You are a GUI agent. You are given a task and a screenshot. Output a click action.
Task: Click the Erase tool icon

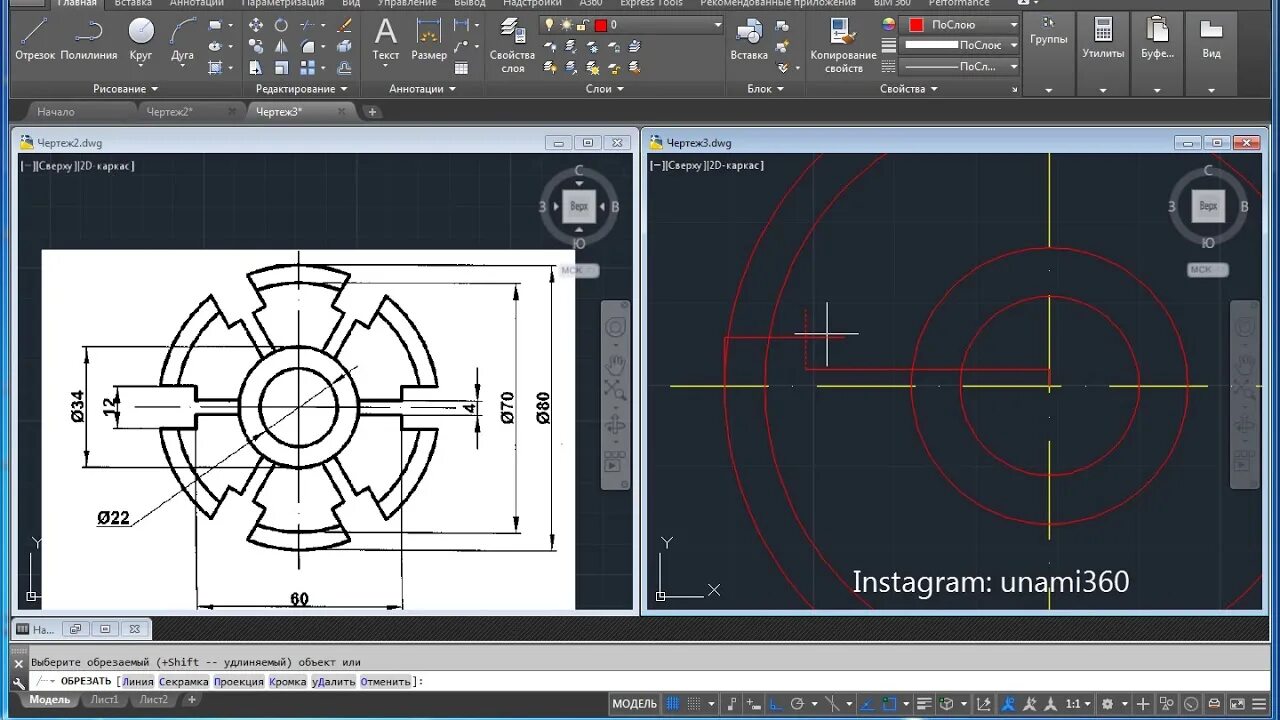pyautogui.click(x=344, y=25)
